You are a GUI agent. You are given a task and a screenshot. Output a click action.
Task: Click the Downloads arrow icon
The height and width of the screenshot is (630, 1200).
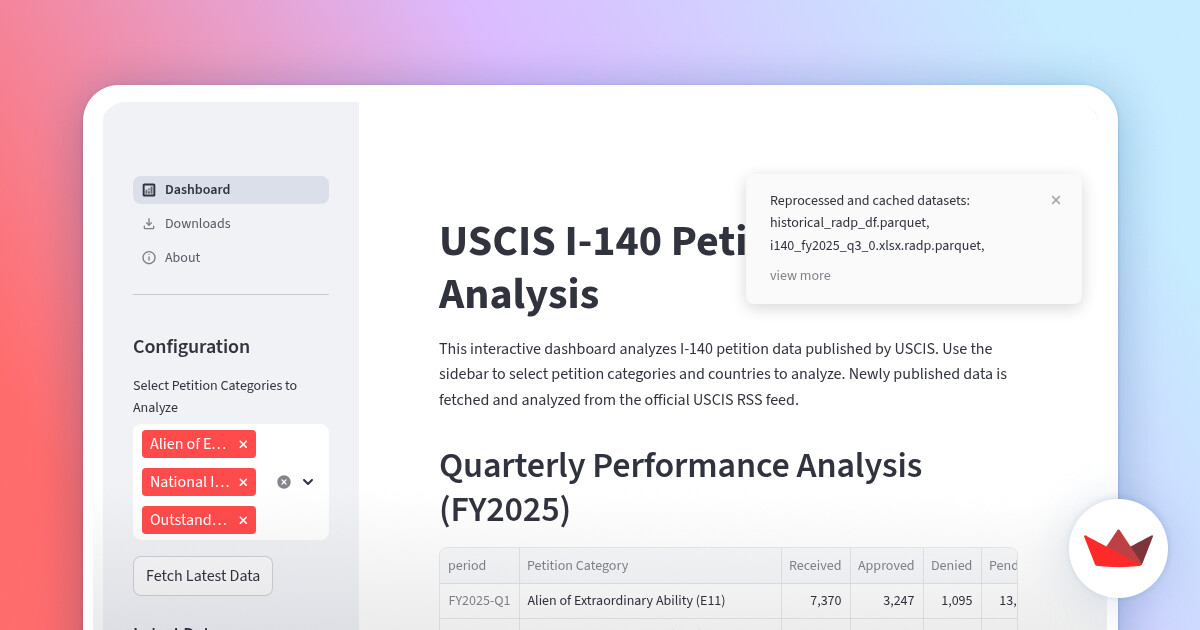pyautogui.click(x=149, y=224)
